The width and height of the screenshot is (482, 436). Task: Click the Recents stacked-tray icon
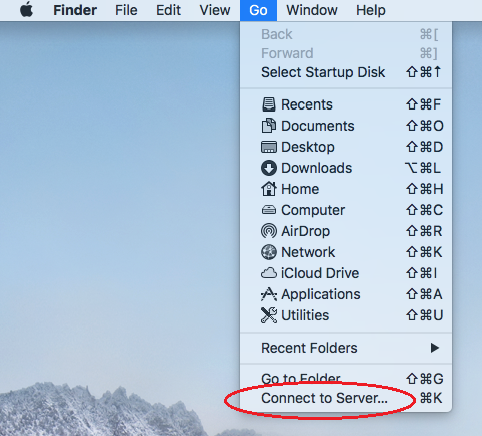click(x=268, y=104)
